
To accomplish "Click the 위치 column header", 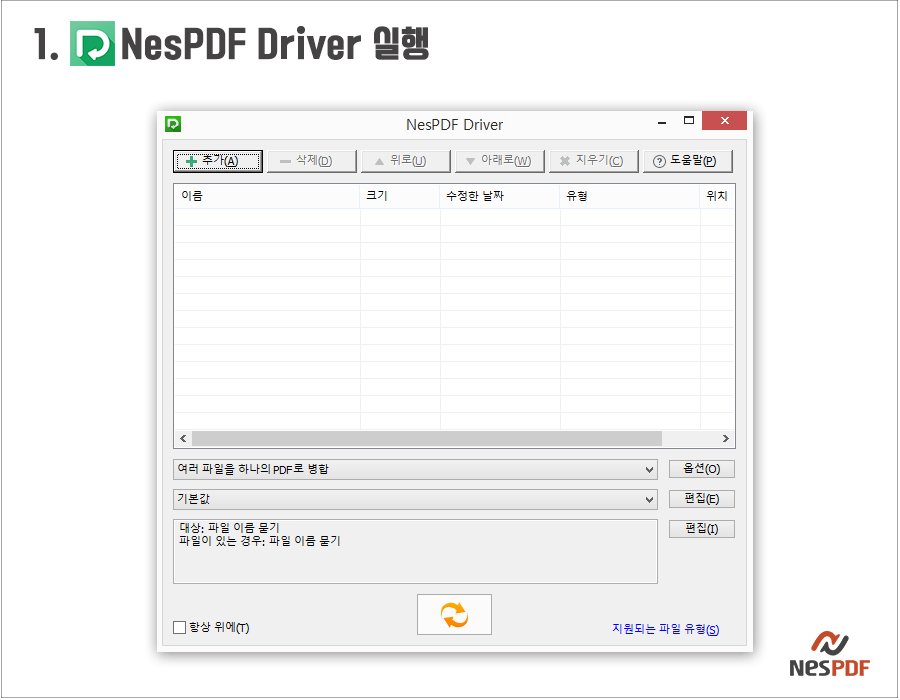I will 717,196.
